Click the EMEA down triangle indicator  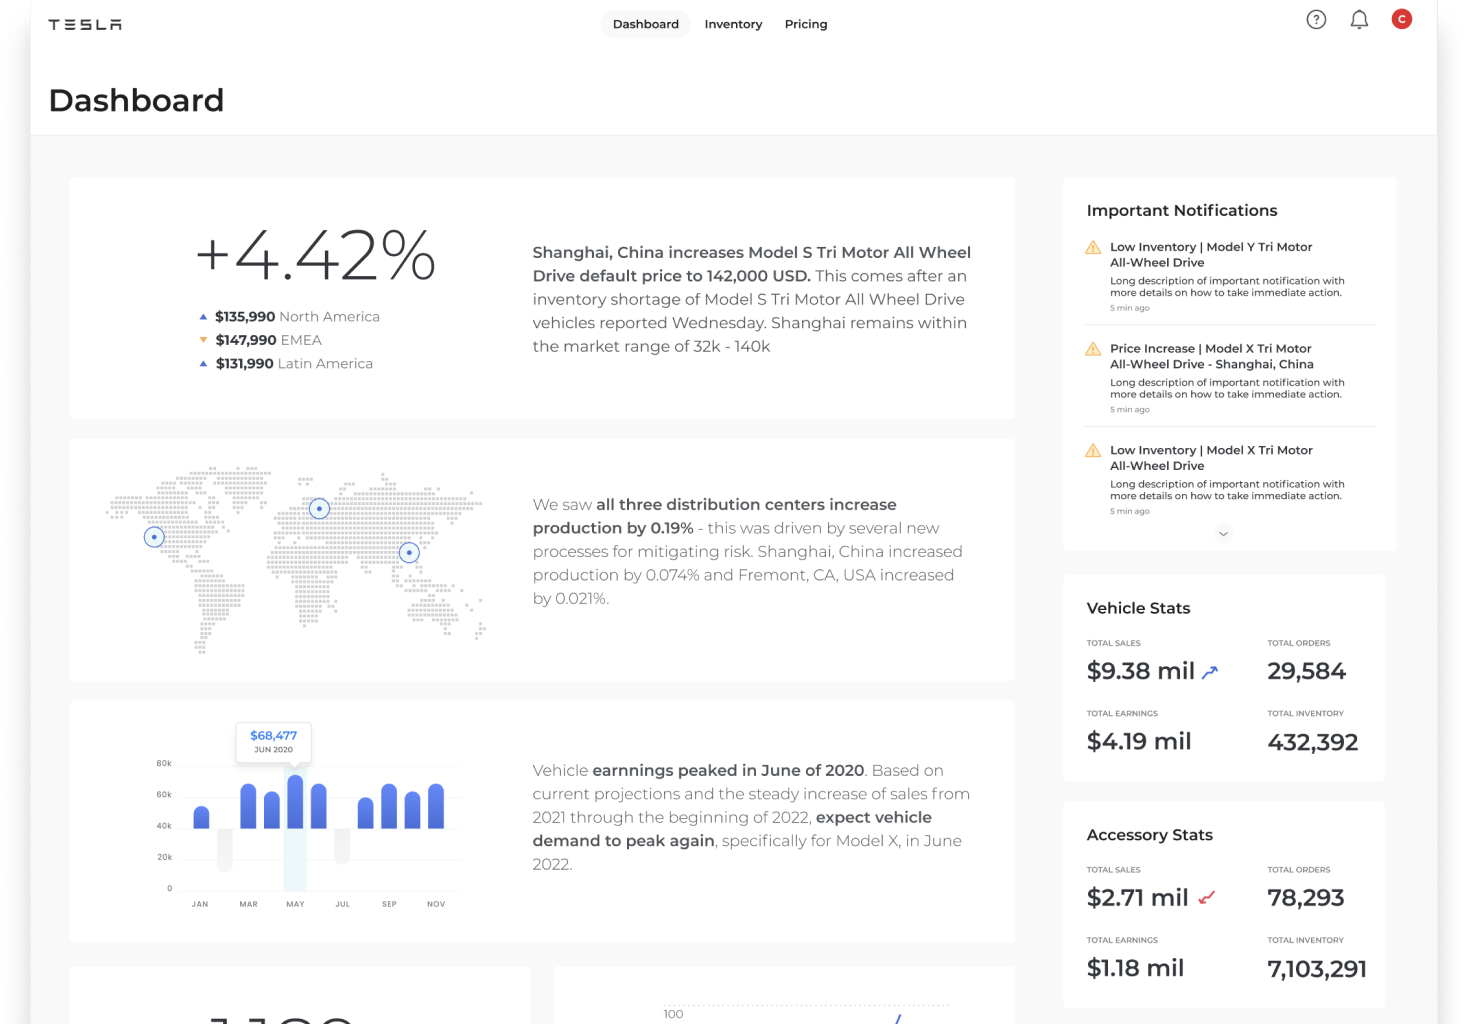click(x=203, y=340)
